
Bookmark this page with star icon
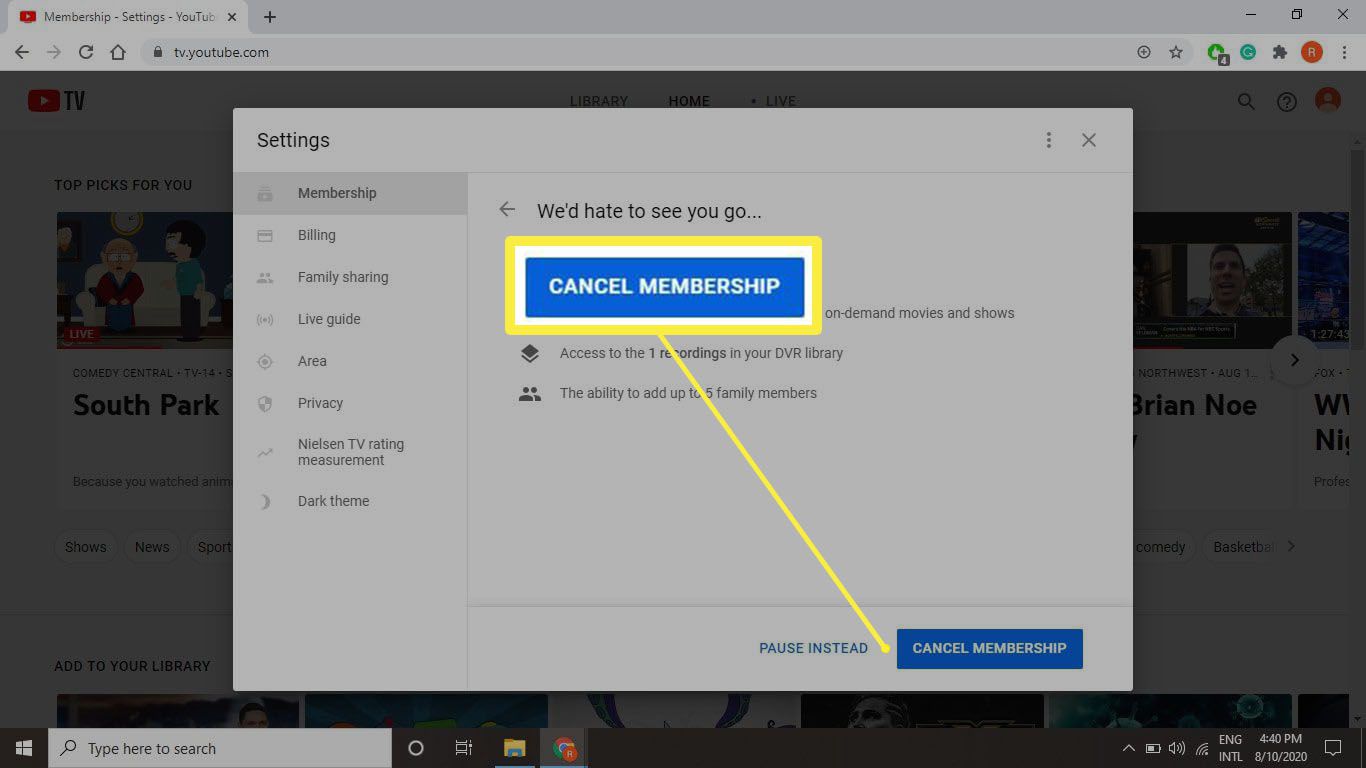[x=1176, y=52]
